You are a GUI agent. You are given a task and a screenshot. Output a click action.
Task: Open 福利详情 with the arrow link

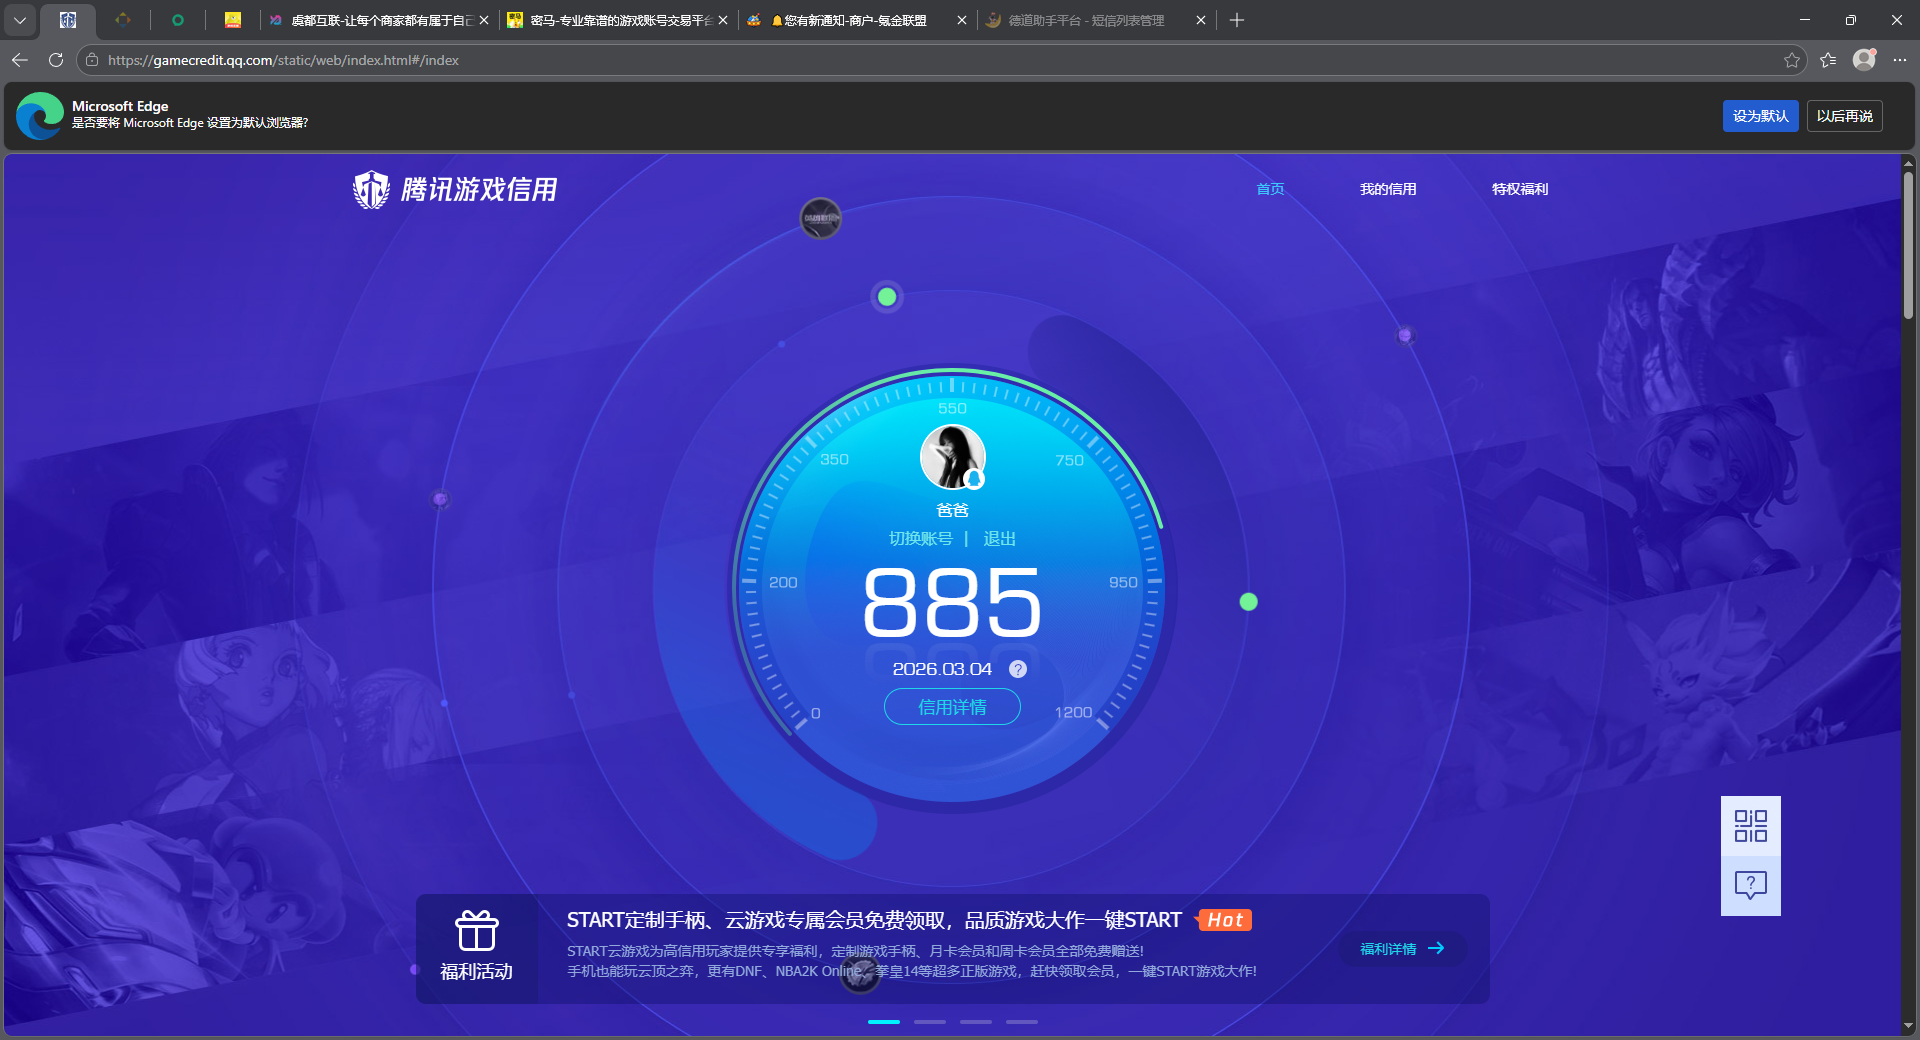tap(1400, 948)
